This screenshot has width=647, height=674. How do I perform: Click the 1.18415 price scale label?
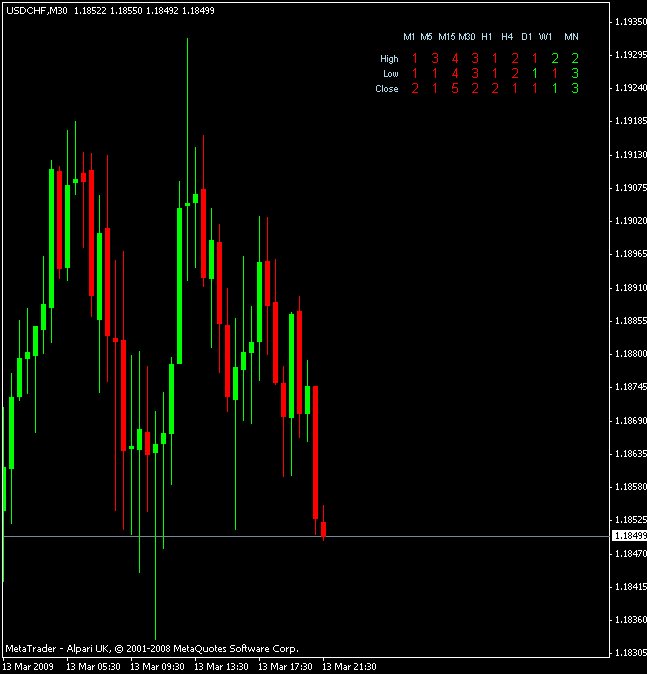631,586
